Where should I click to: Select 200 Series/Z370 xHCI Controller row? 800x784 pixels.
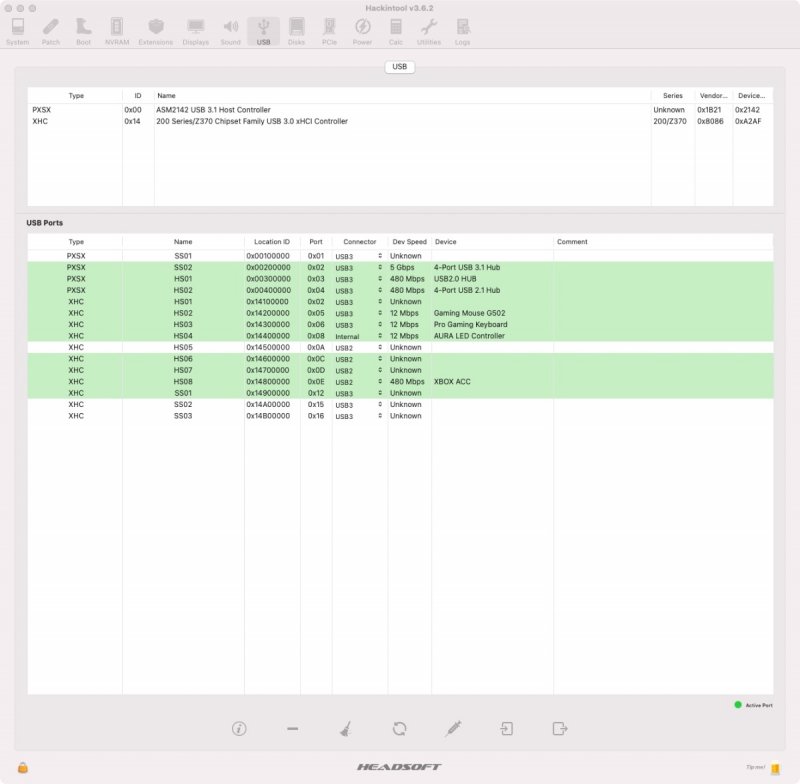[x=400, y=121]
